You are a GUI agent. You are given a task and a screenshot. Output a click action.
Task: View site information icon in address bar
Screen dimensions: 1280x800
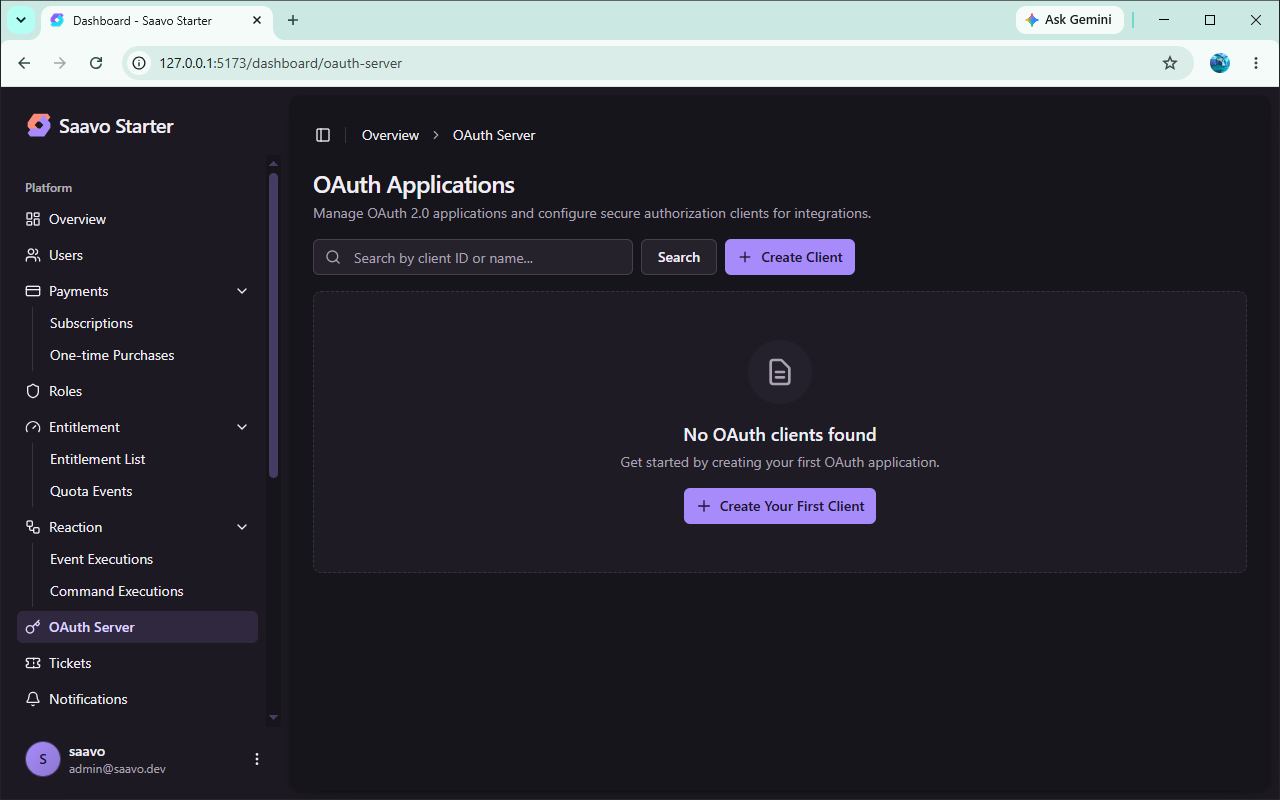point(140,63)
